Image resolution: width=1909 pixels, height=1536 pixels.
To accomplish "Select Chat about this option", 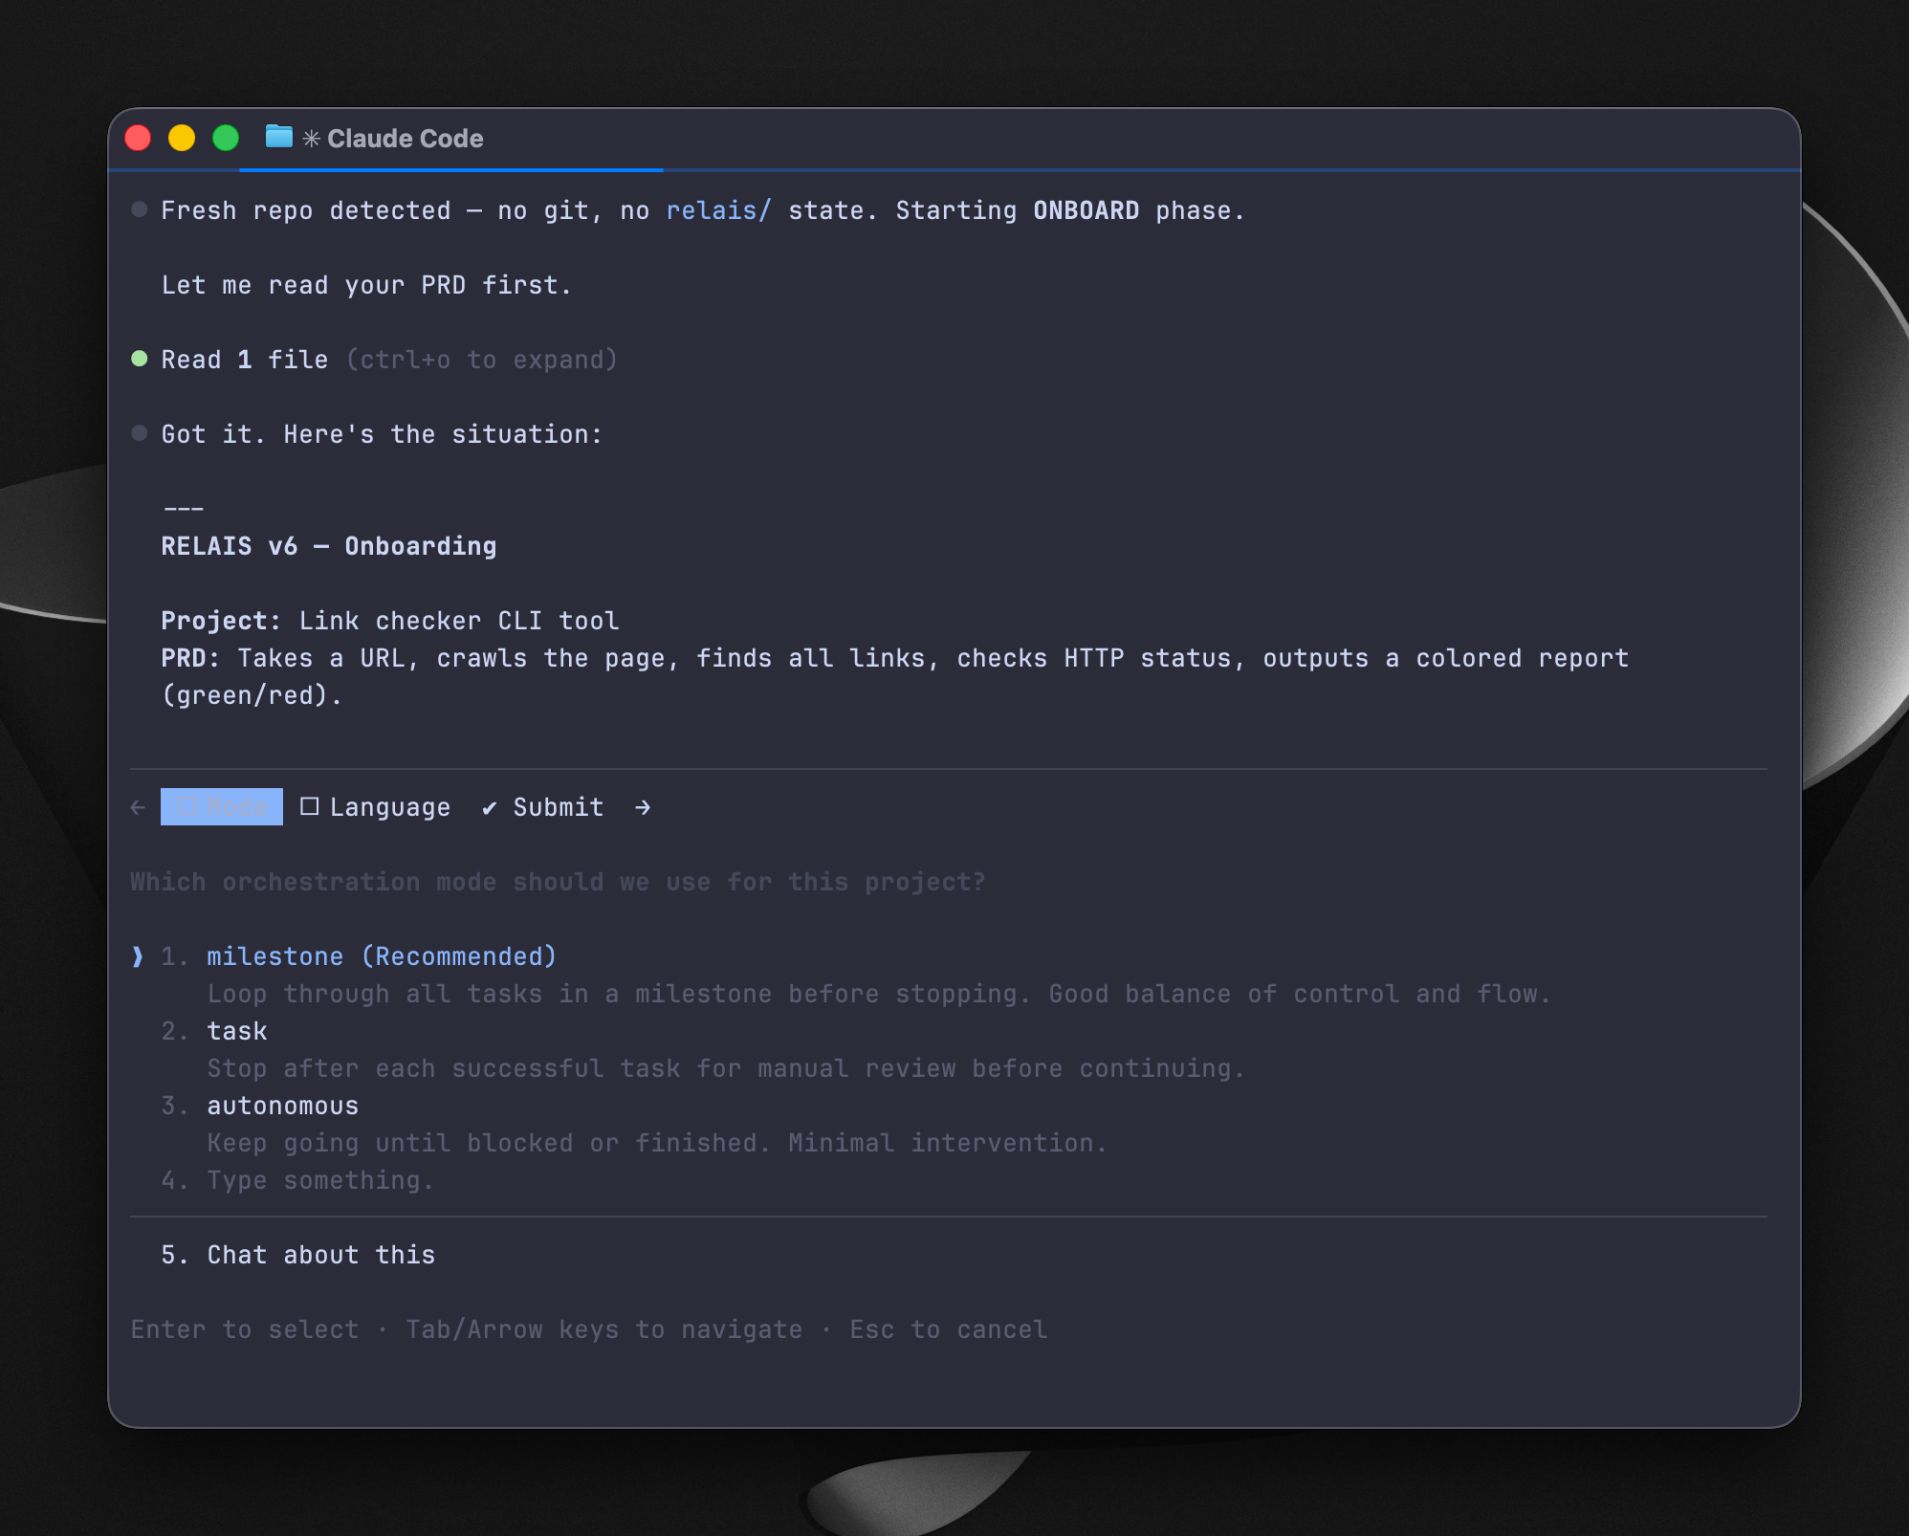I will coord(320,1255).
